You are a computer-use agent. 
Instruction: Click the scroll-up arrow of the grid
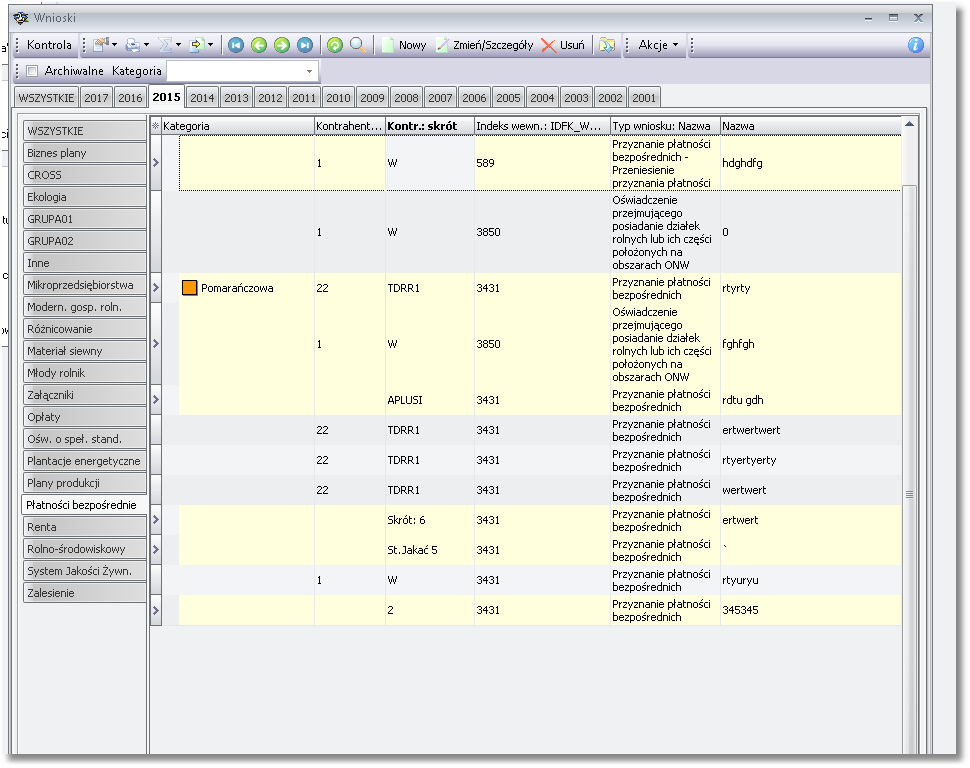909,125
